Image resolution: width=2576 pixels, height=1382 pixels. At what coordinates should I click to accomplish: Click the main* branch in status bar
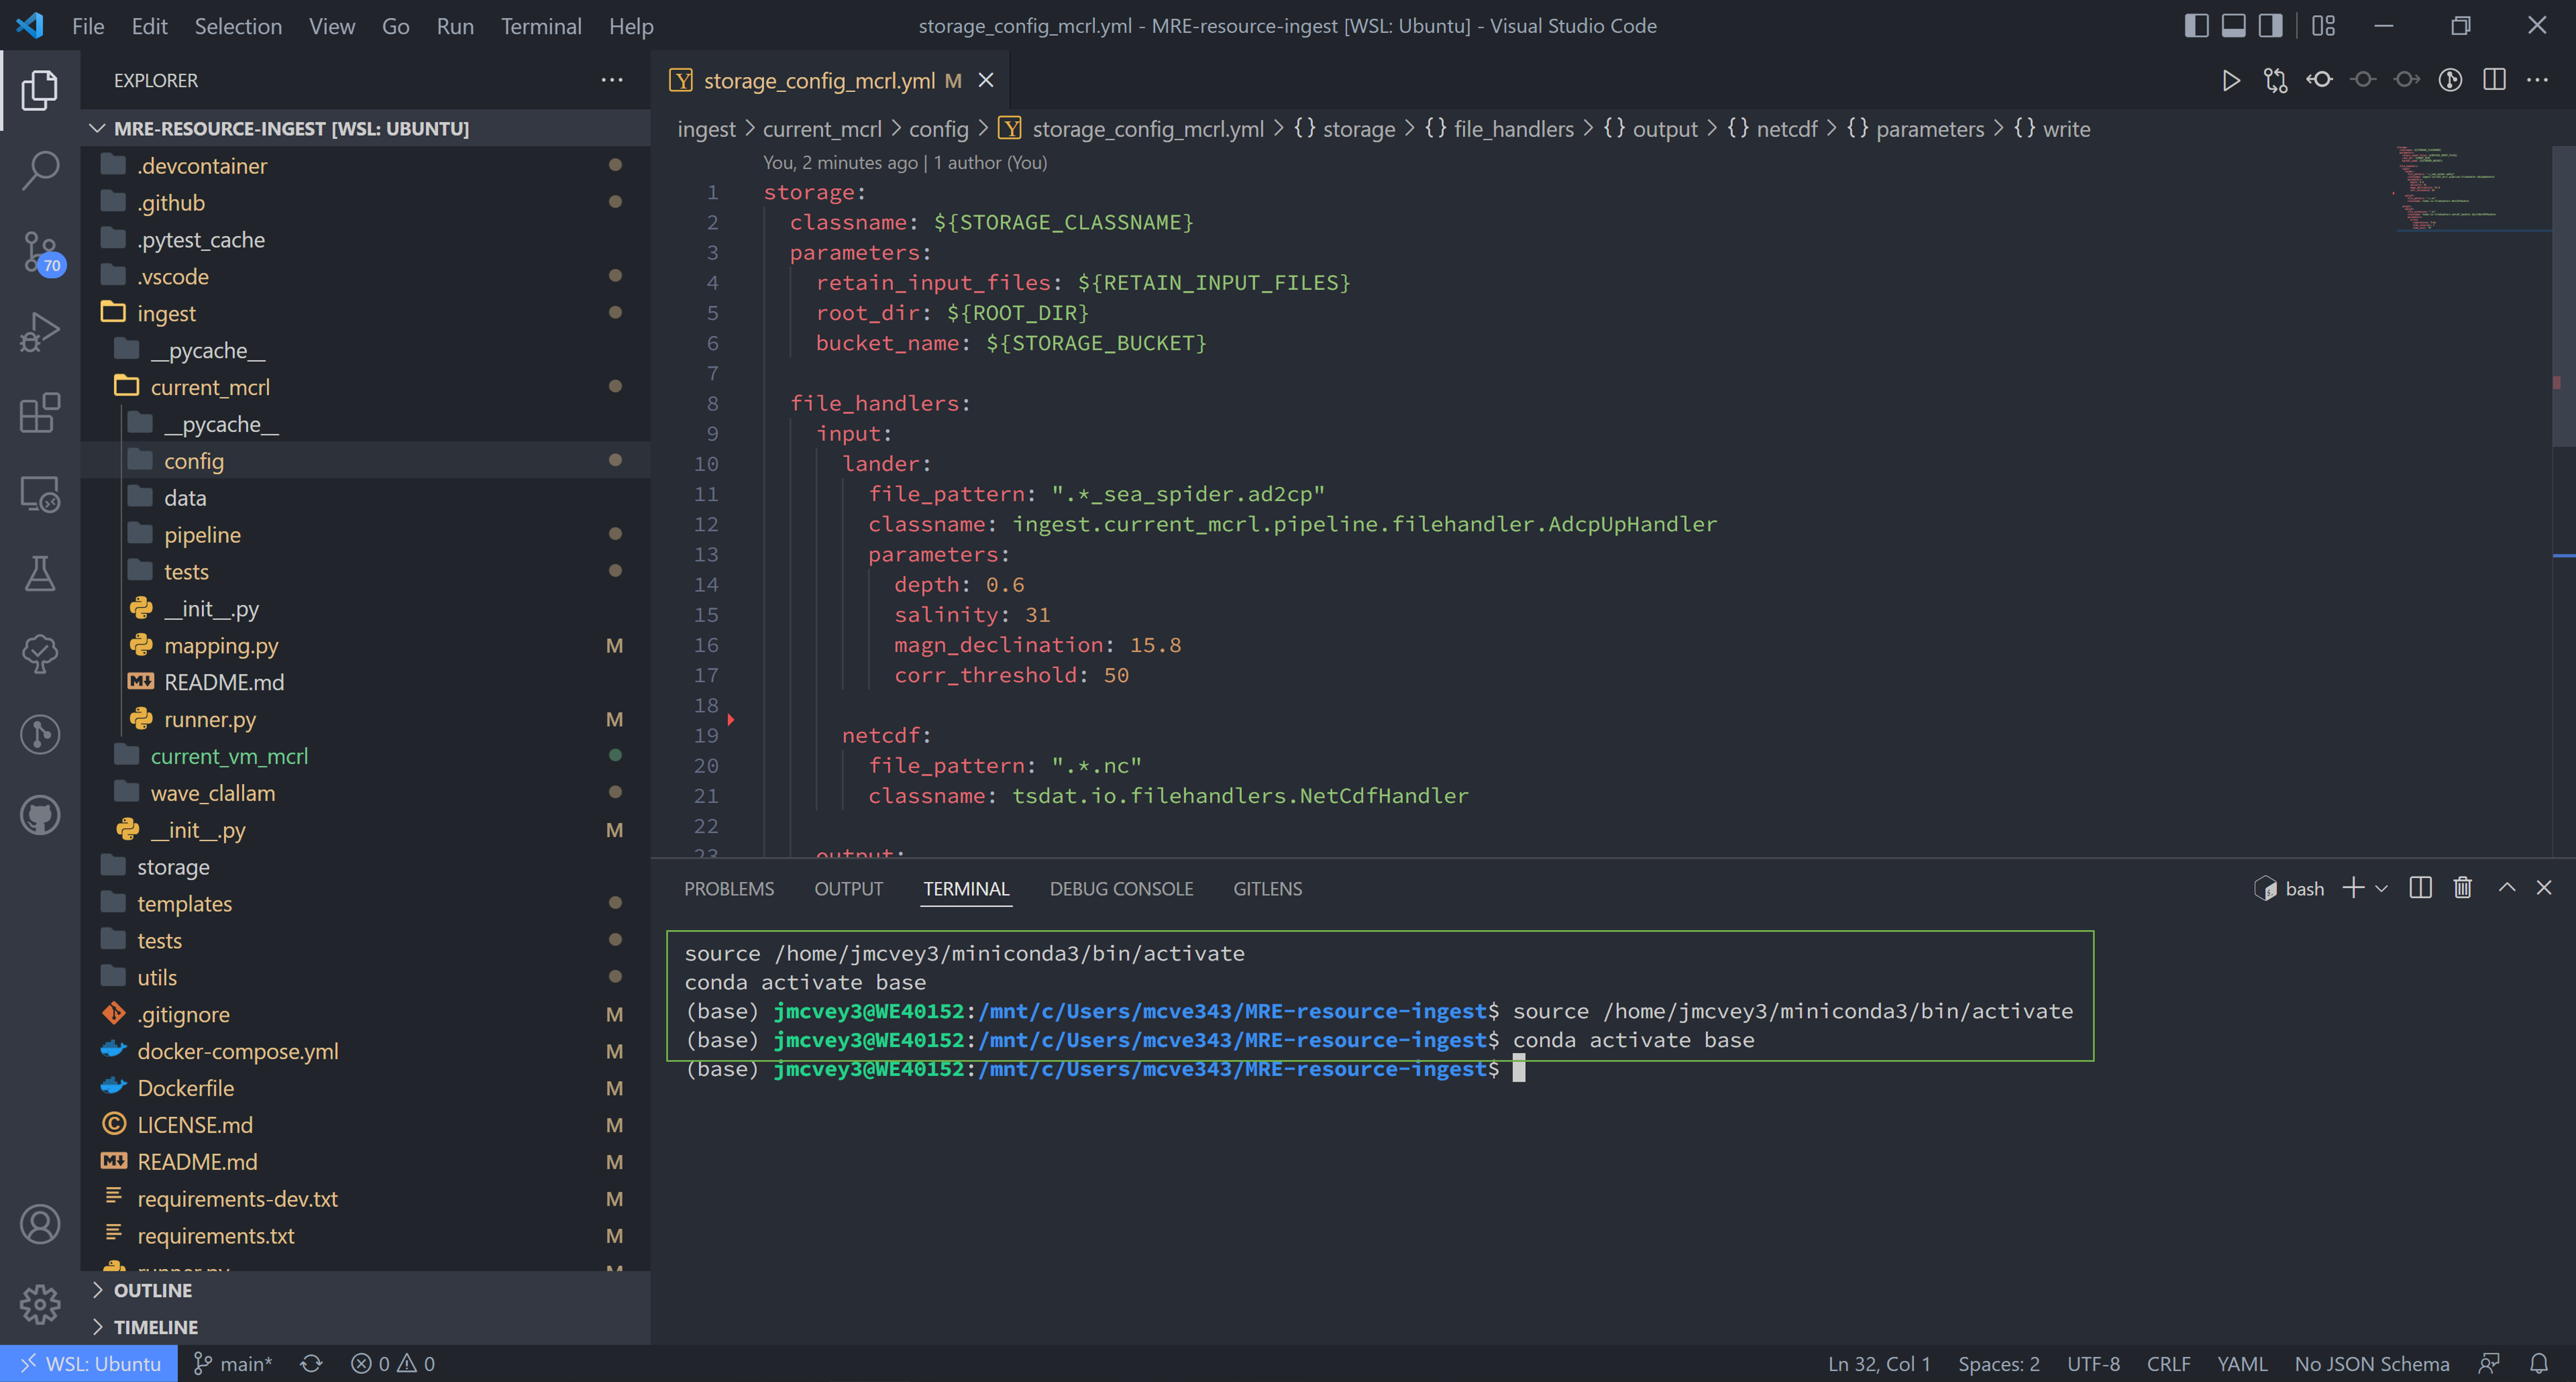[x=233, y=1364]
